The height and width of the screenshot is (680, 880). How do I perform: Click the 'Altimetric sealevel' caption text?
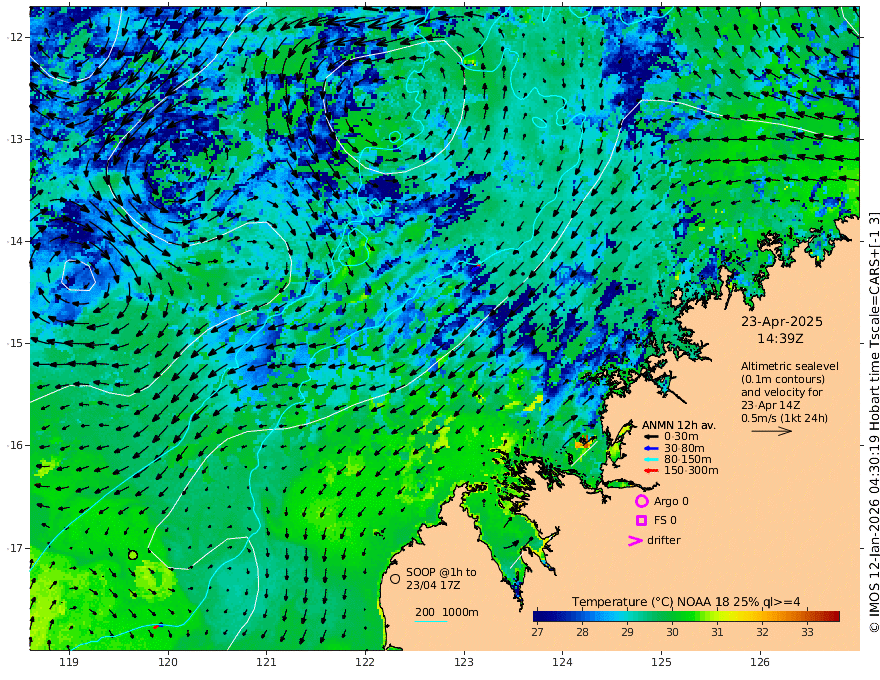(790, 366)
